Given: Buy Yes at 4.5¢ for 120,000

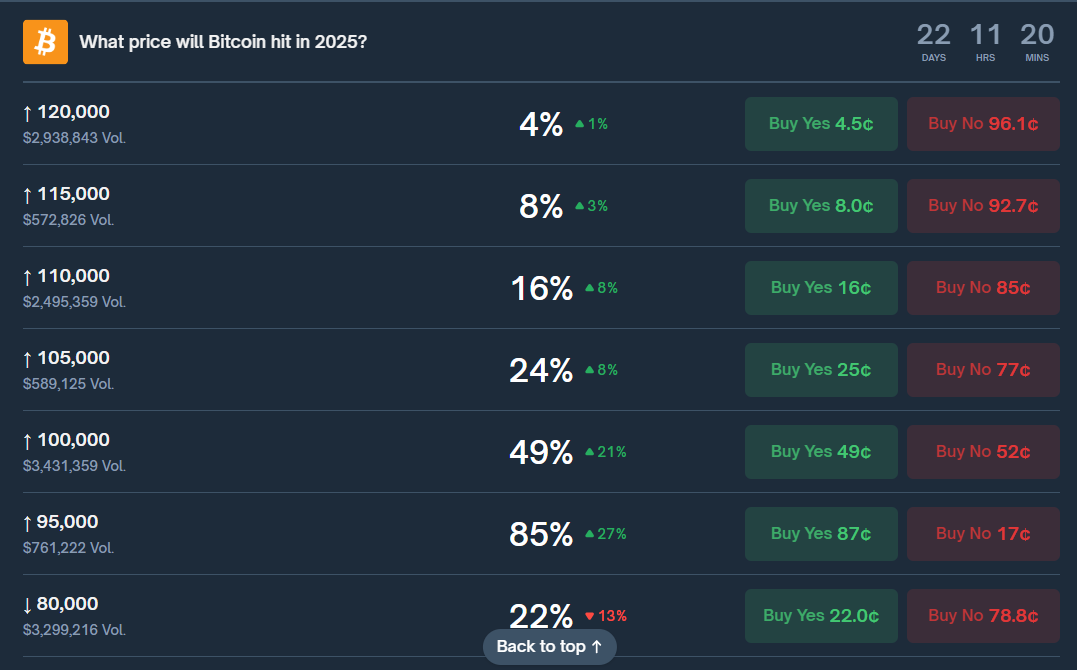Looking at the screenshot, I should coord(821,124).
